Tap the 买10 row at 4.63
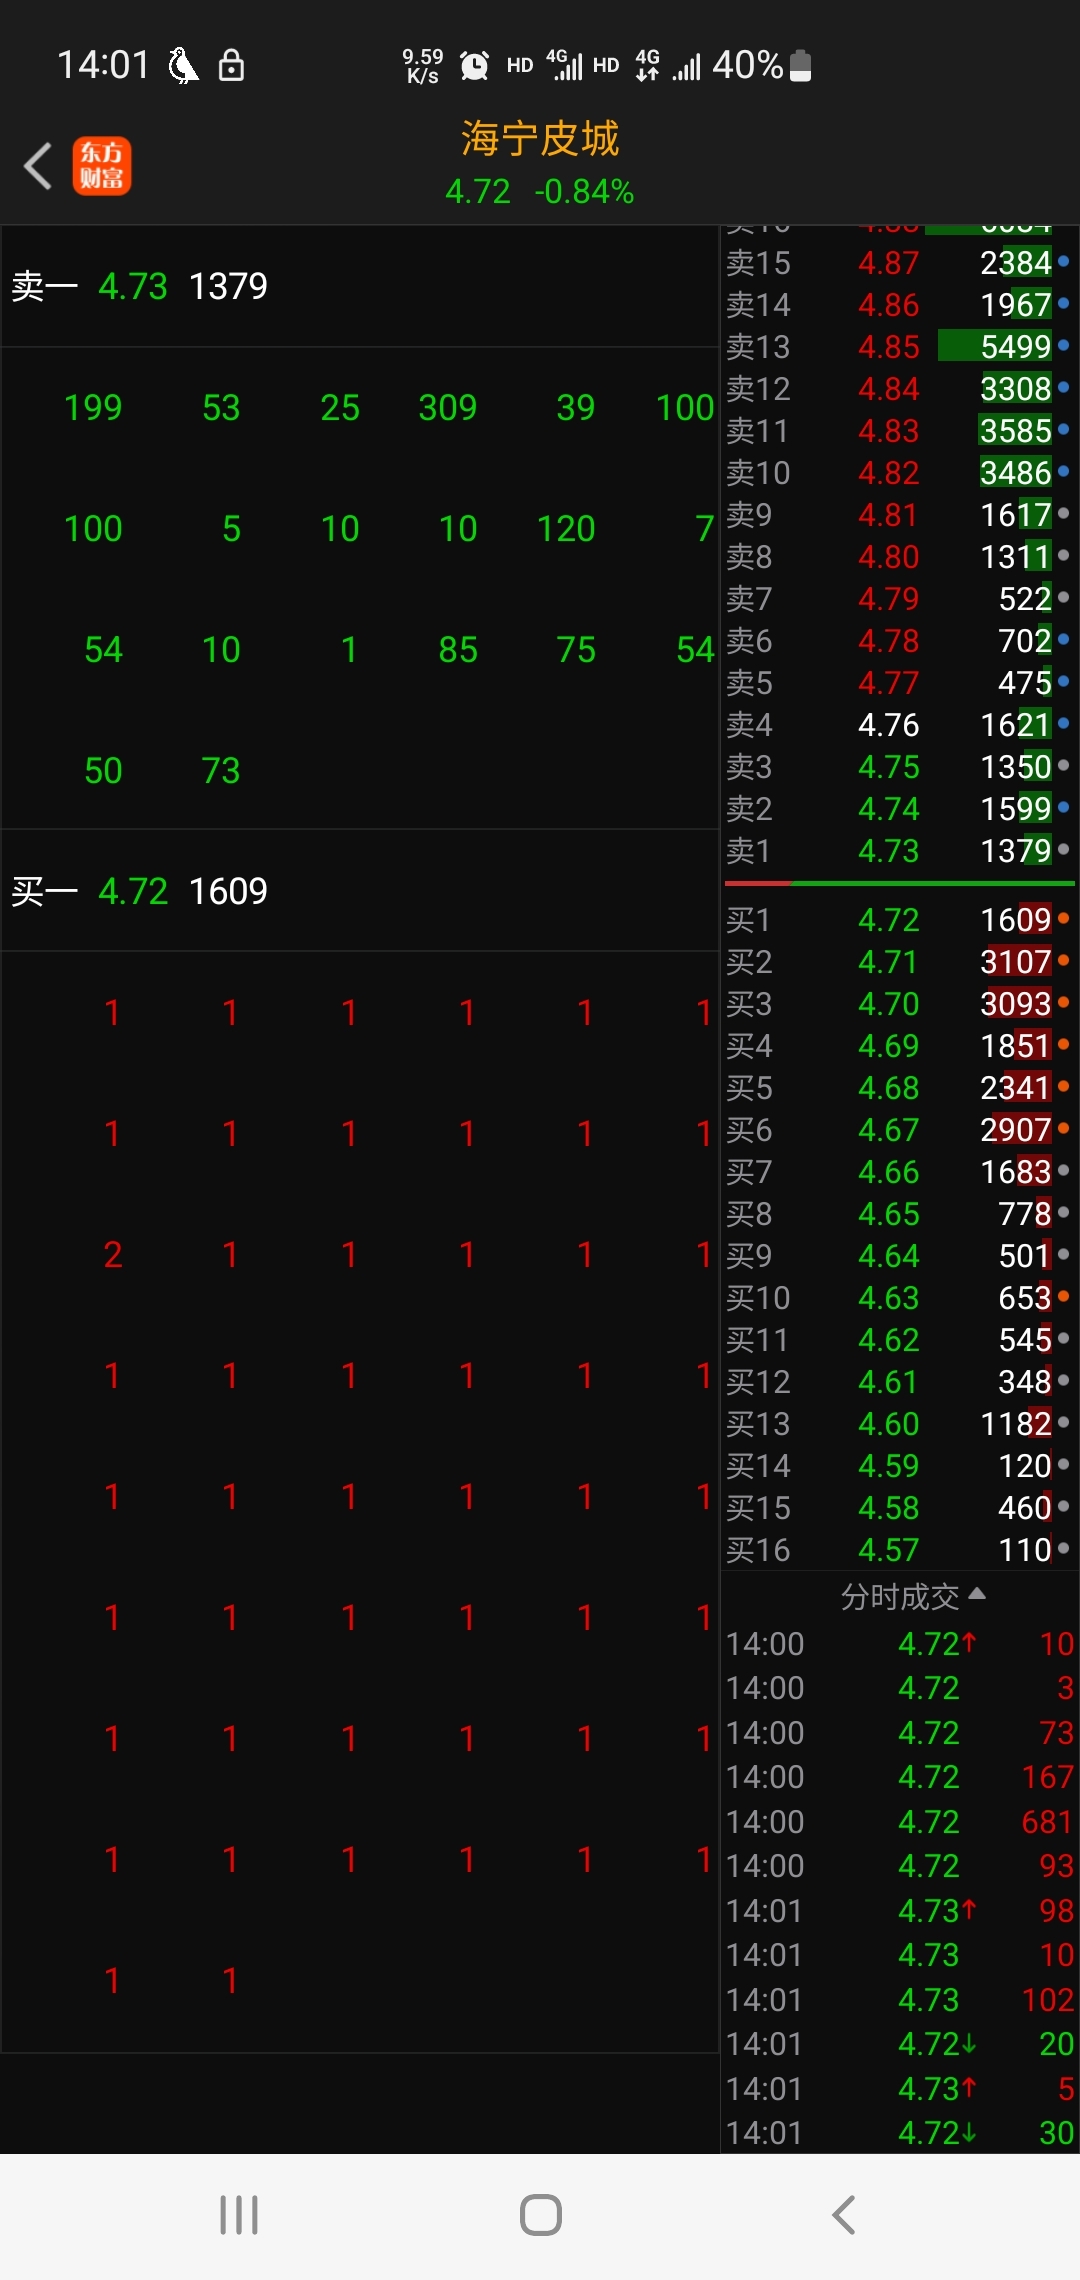 click(x=898, y=1298)
